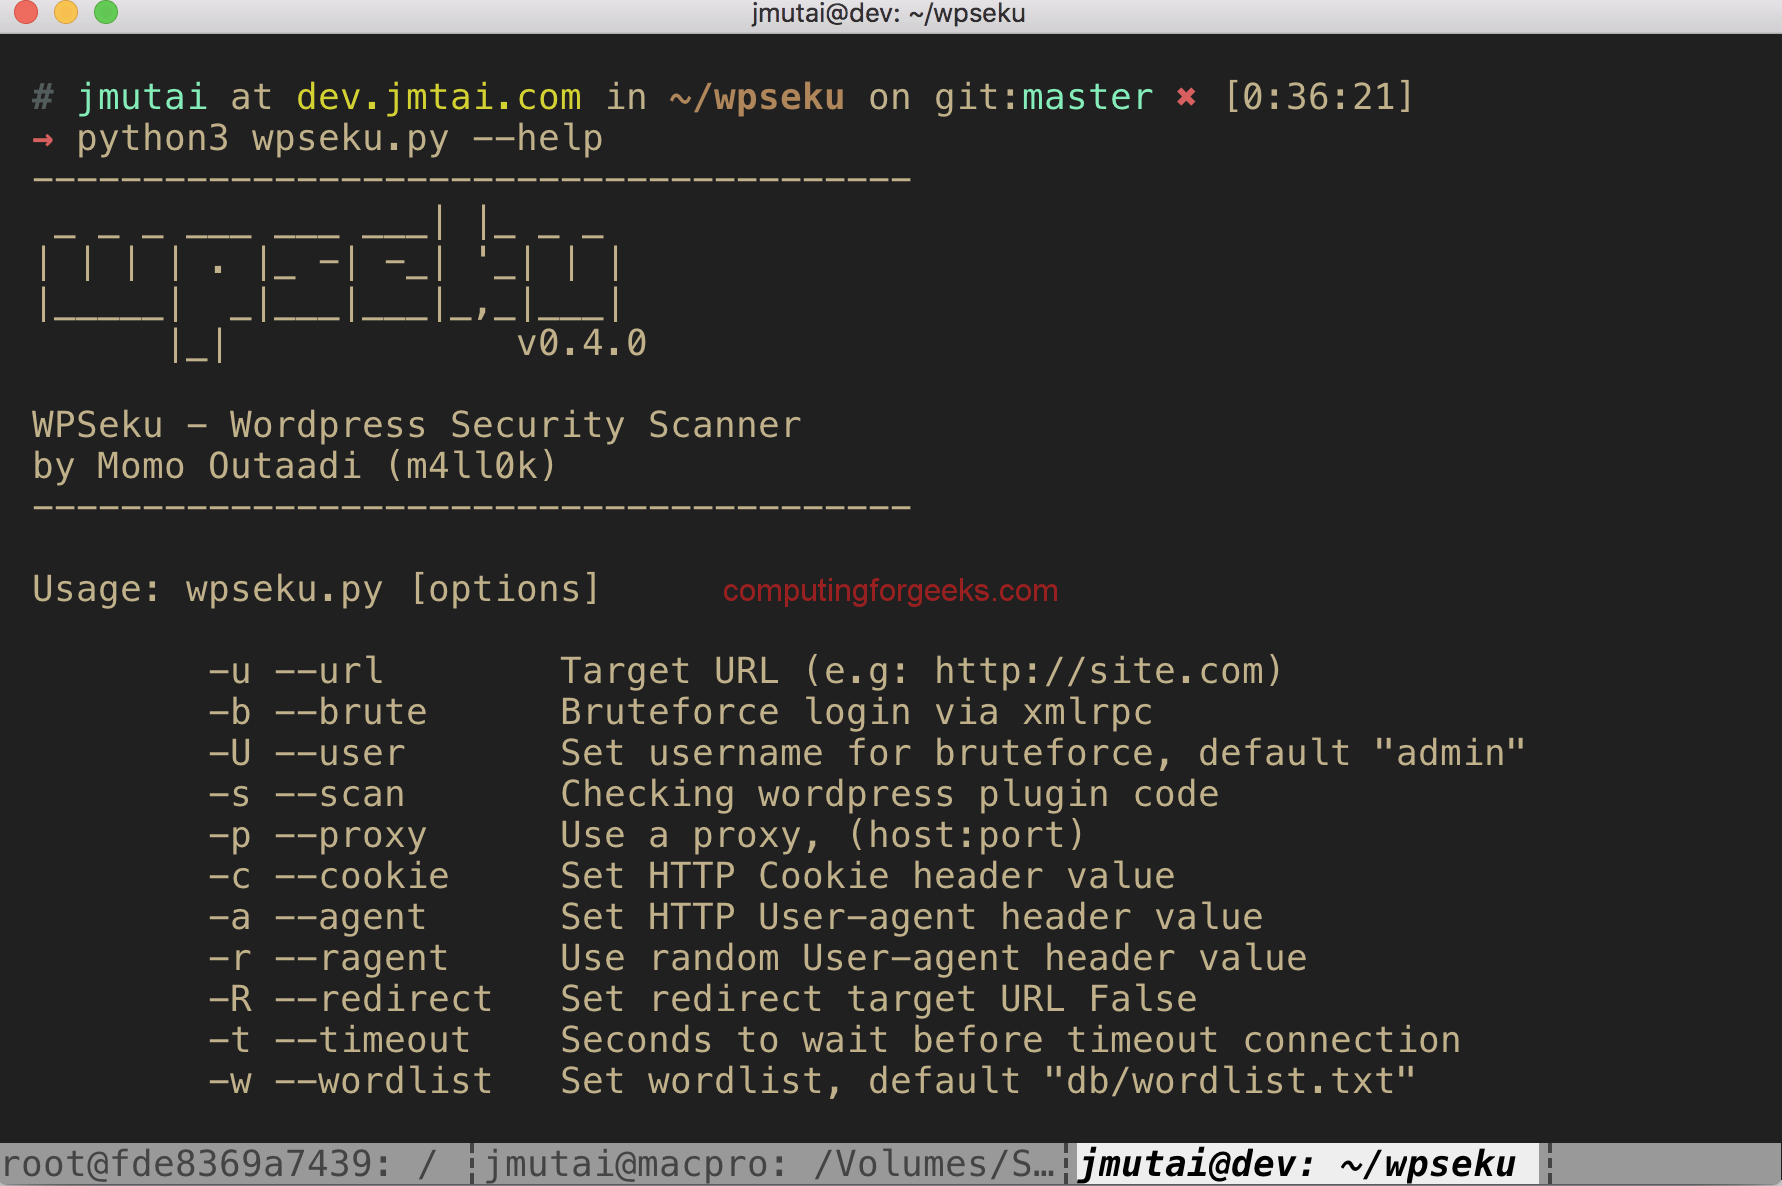Click the --brute option text
This screenshot has width=1782, height=1186.
point(352,712)
